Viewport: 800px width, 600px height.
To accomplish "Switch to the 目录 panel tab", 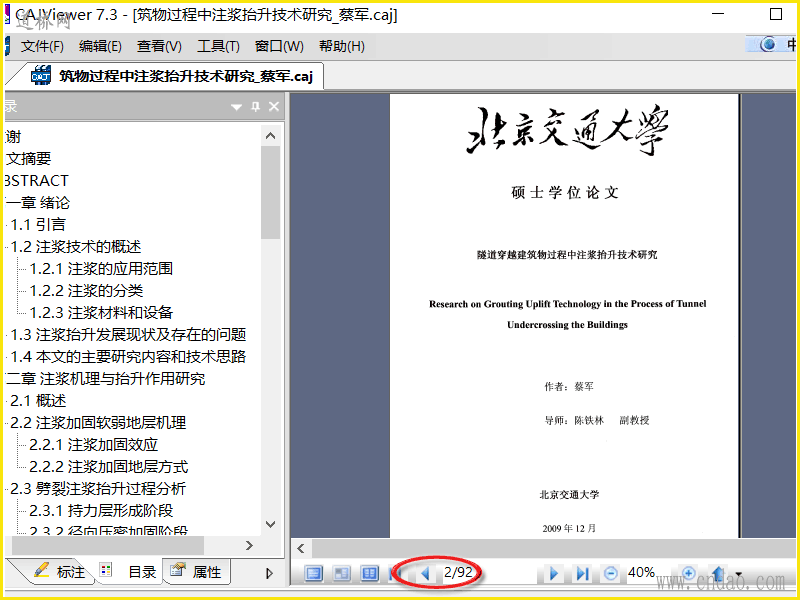I will pyautogui.click(x=130, y=572).
